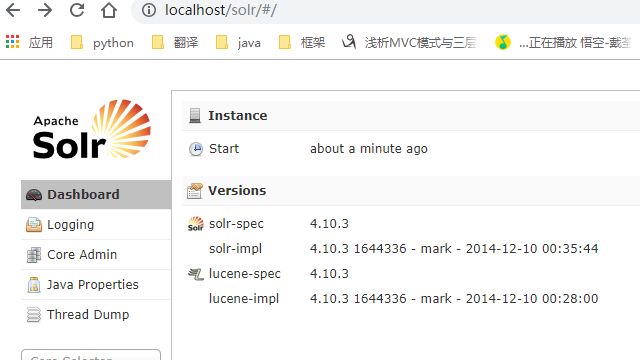Click the solr-impl label
The width and height of the screenshot is (640, 360).
[x=236, y=249]
